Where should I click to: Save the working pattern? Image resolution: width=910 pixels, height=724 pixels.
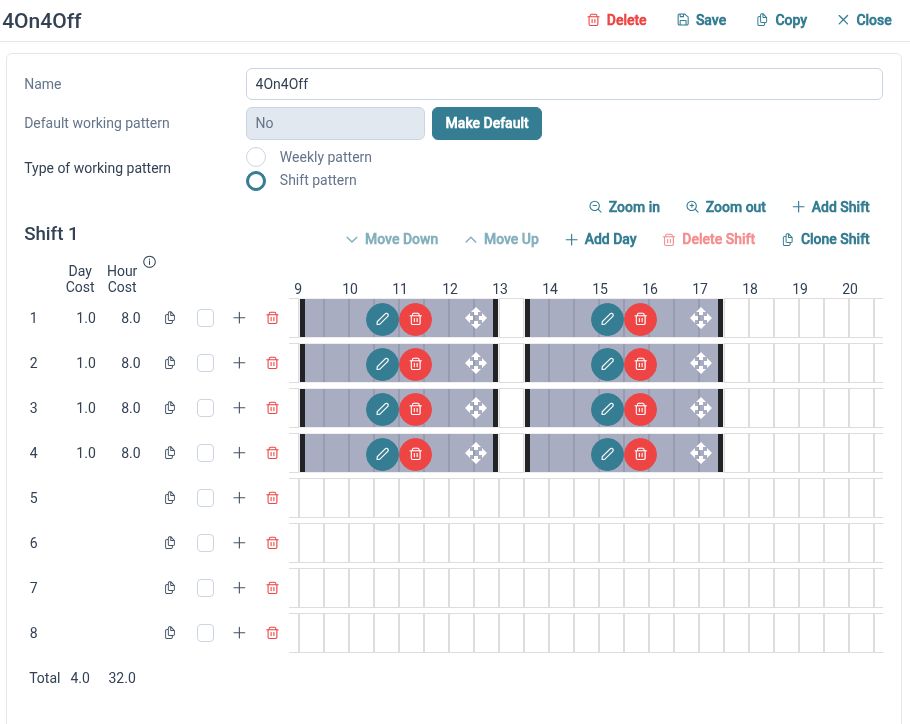pyautogui.click(x=701, y=20)
